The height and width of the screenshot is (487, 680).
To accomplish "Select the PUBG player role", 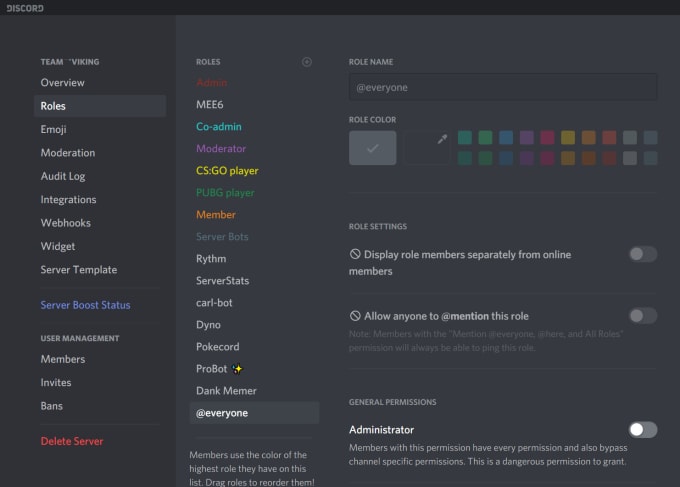I will pos(225,193).
